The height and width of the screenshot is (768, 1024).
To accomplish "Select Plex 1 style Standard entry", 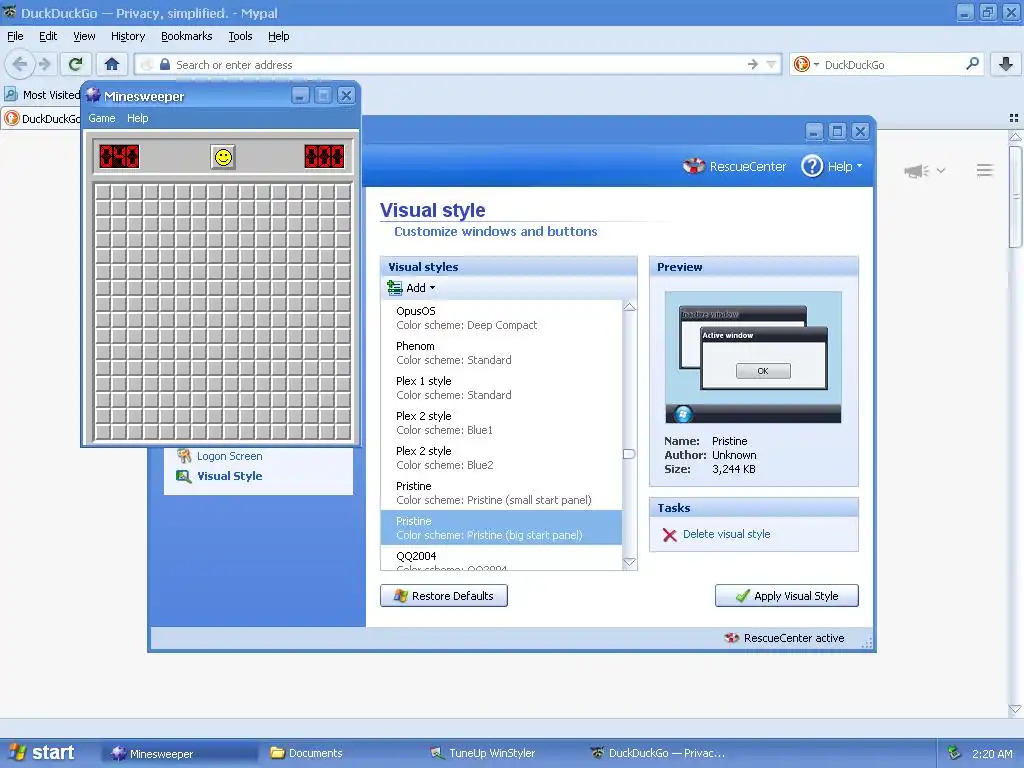I will (x=501, y=388).
